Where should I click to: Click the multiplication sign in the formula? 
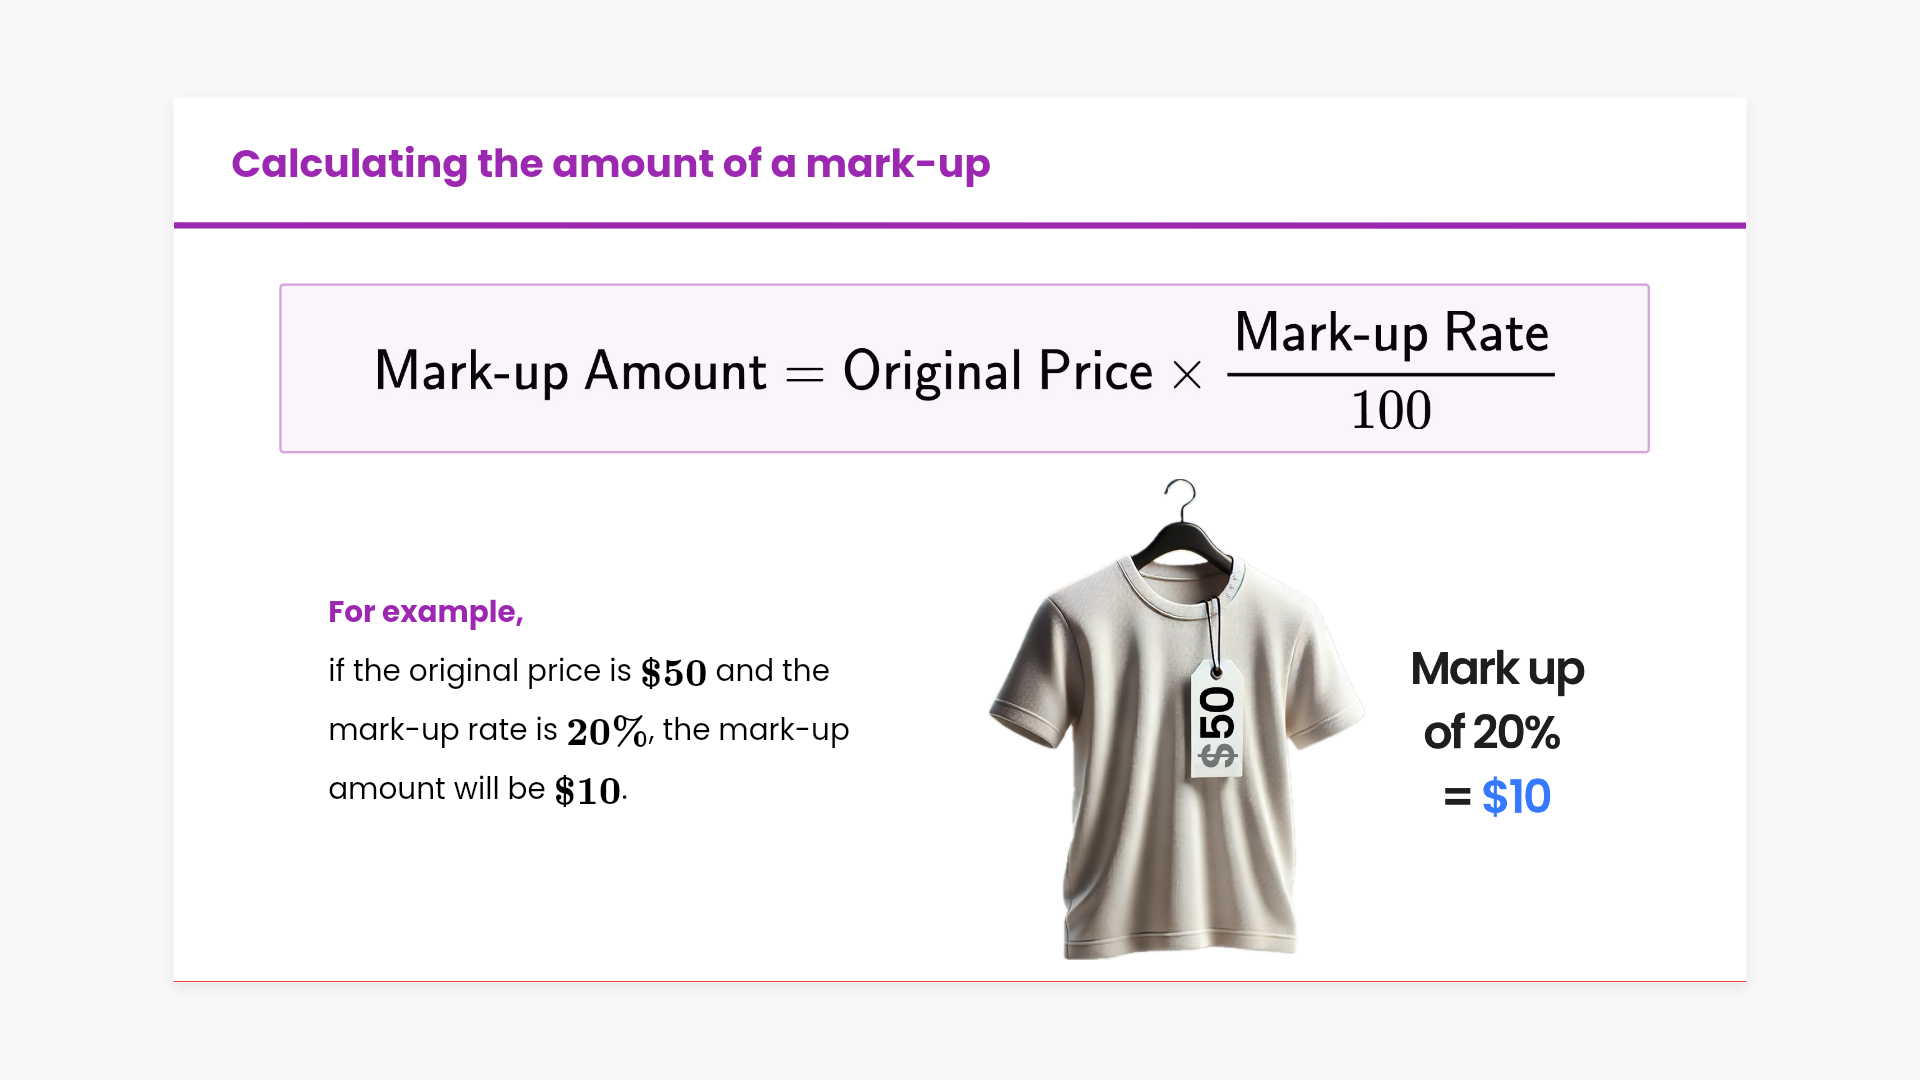(x=1187, y=376)
